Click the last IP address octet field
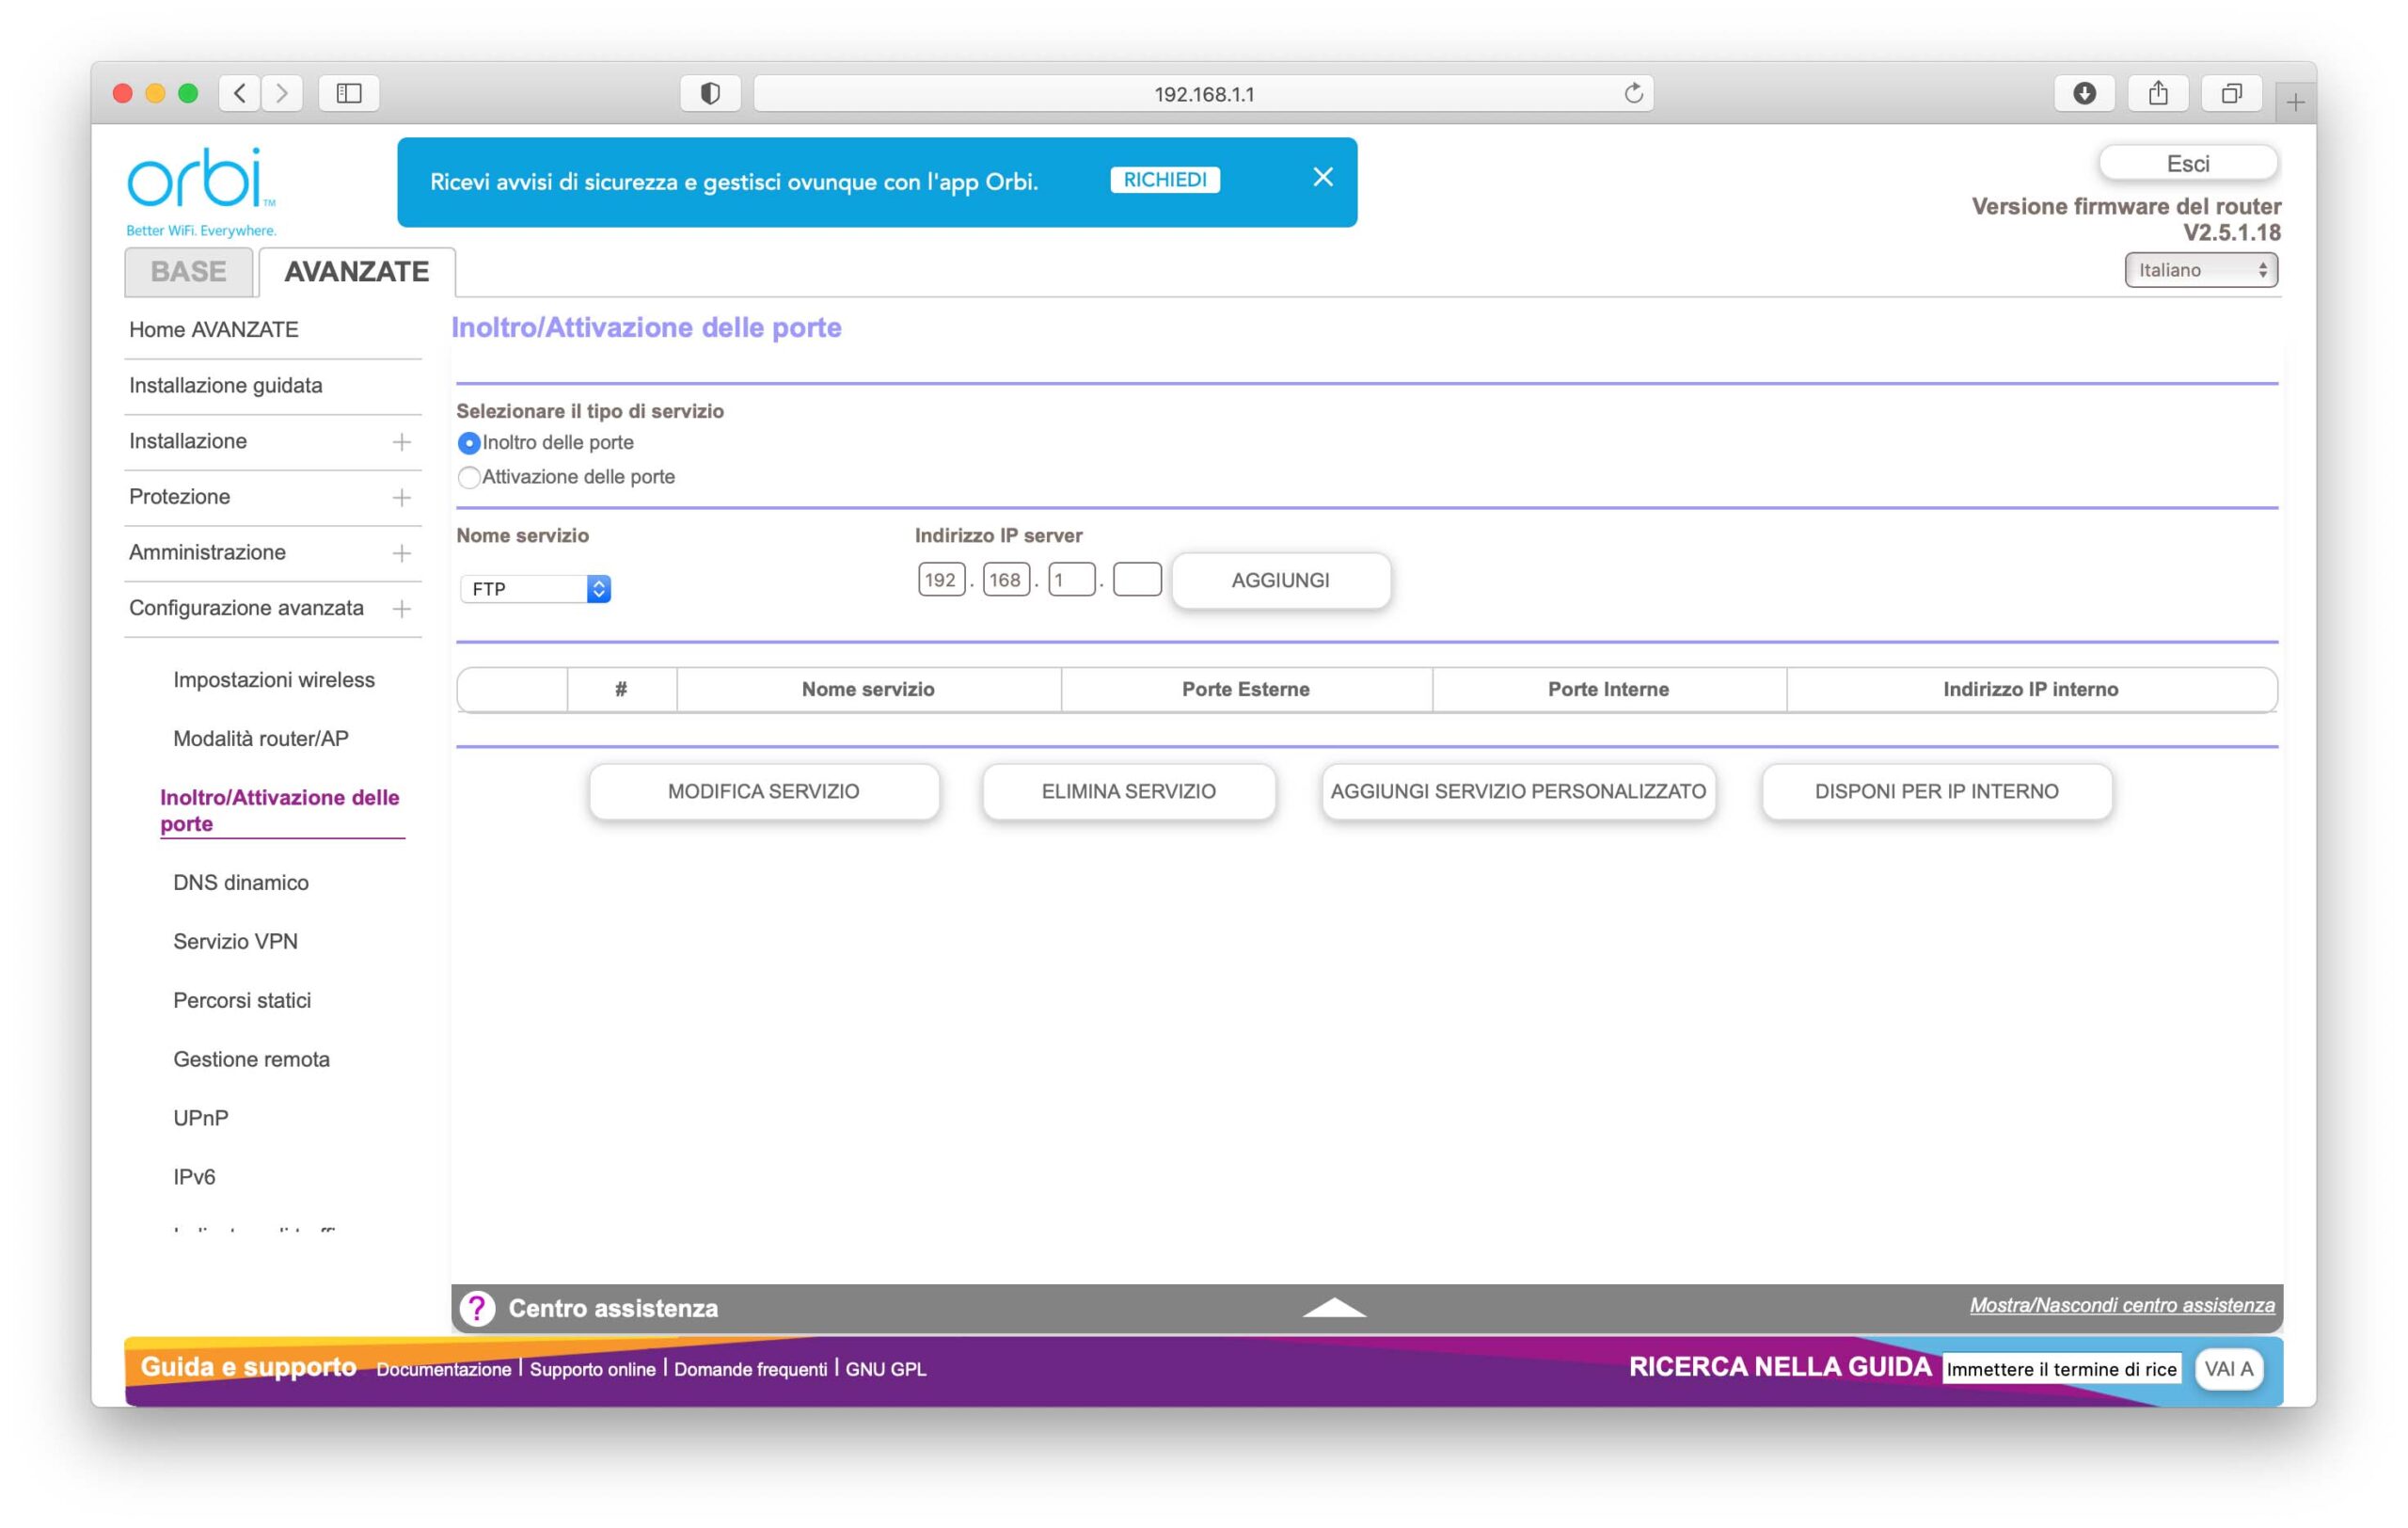The width and height of the screenshot is (2408, 1528). (x=1137, y=580)
